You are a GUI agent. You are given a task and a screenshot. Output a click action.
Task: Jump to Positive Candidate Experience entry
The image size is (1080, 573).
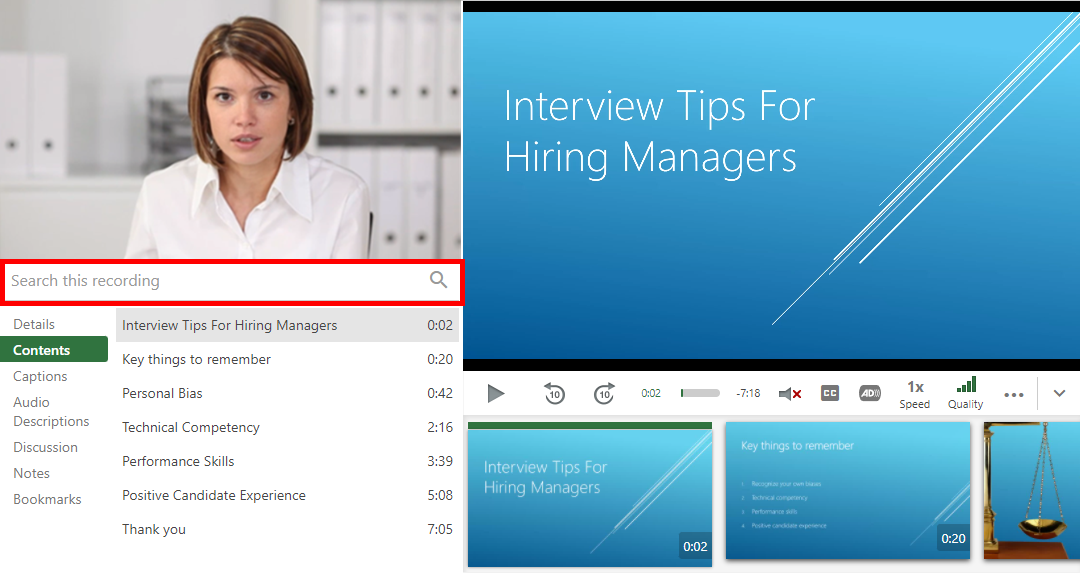[x=287, y=495]
